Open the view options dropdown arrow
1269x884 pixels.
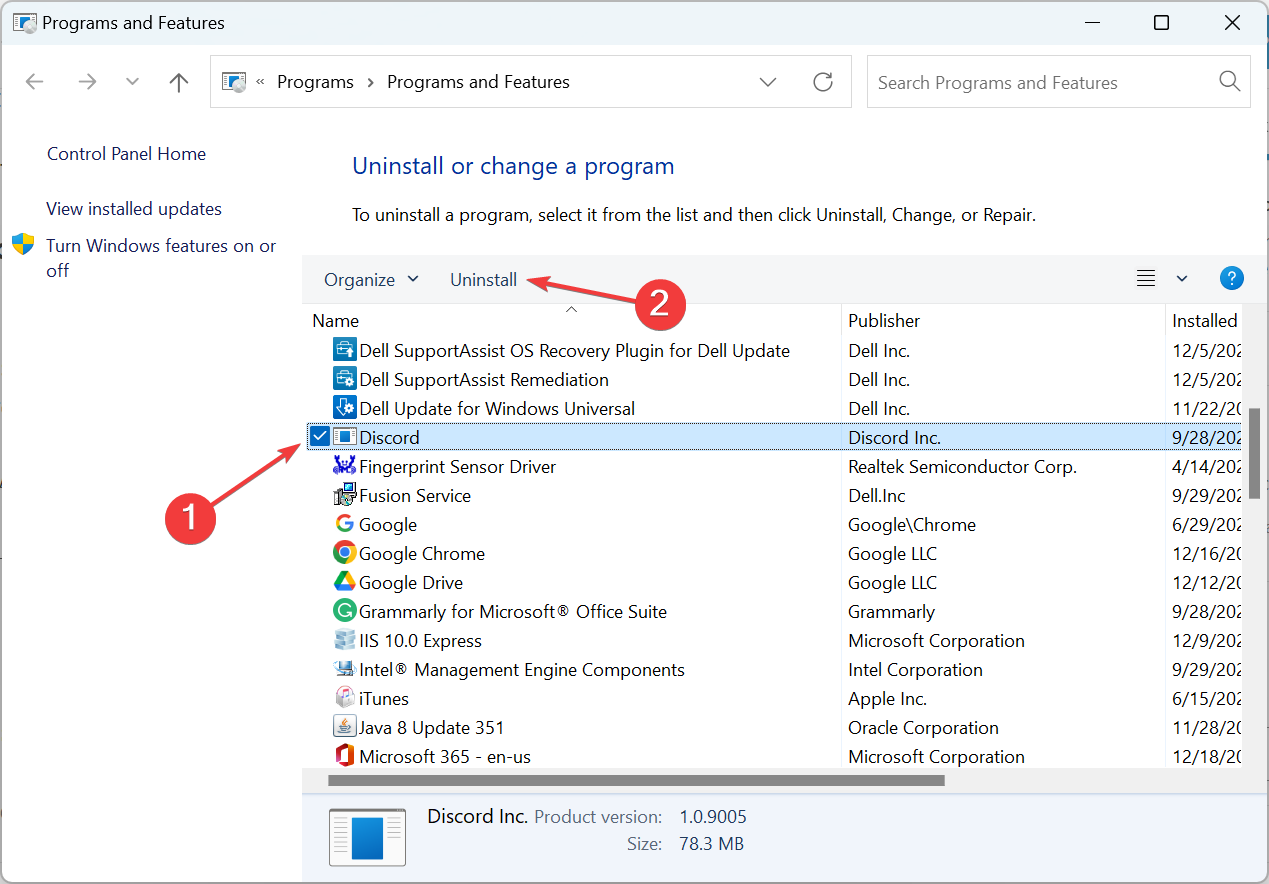pyautogui.click(x=1182, y=279)
